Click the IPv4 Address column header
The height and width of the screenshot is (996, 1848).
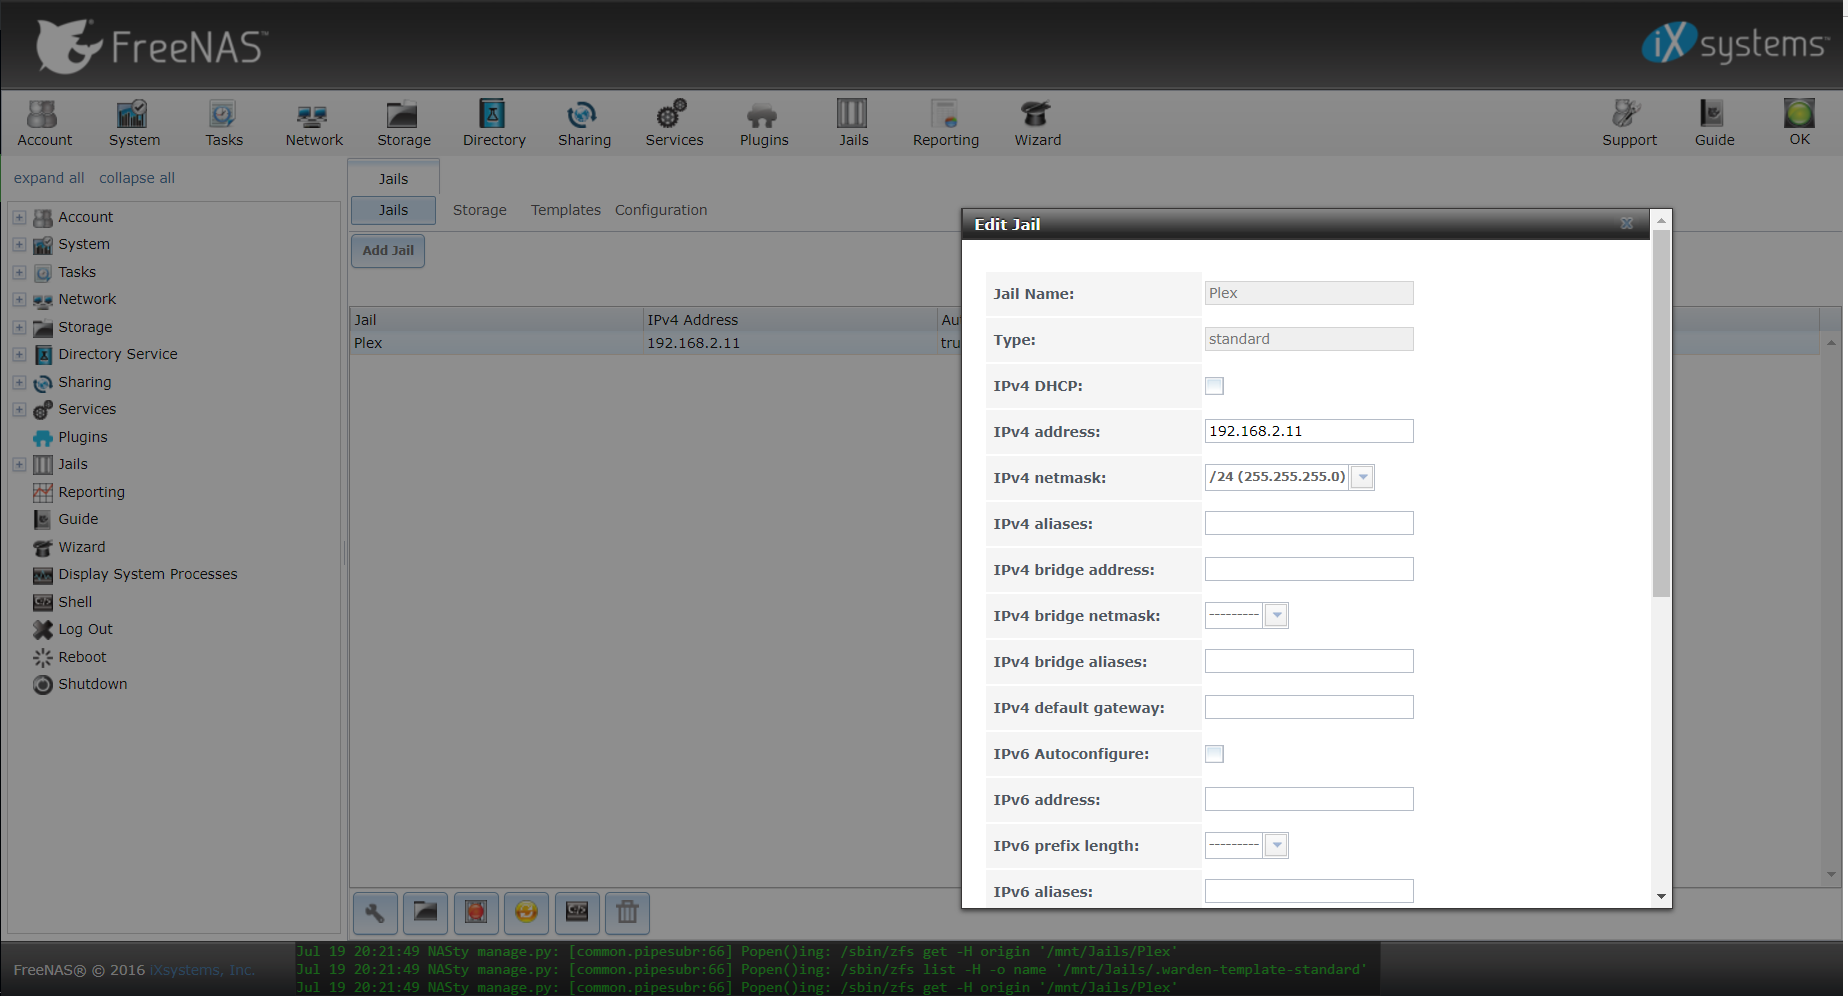[x=790, y=320]
